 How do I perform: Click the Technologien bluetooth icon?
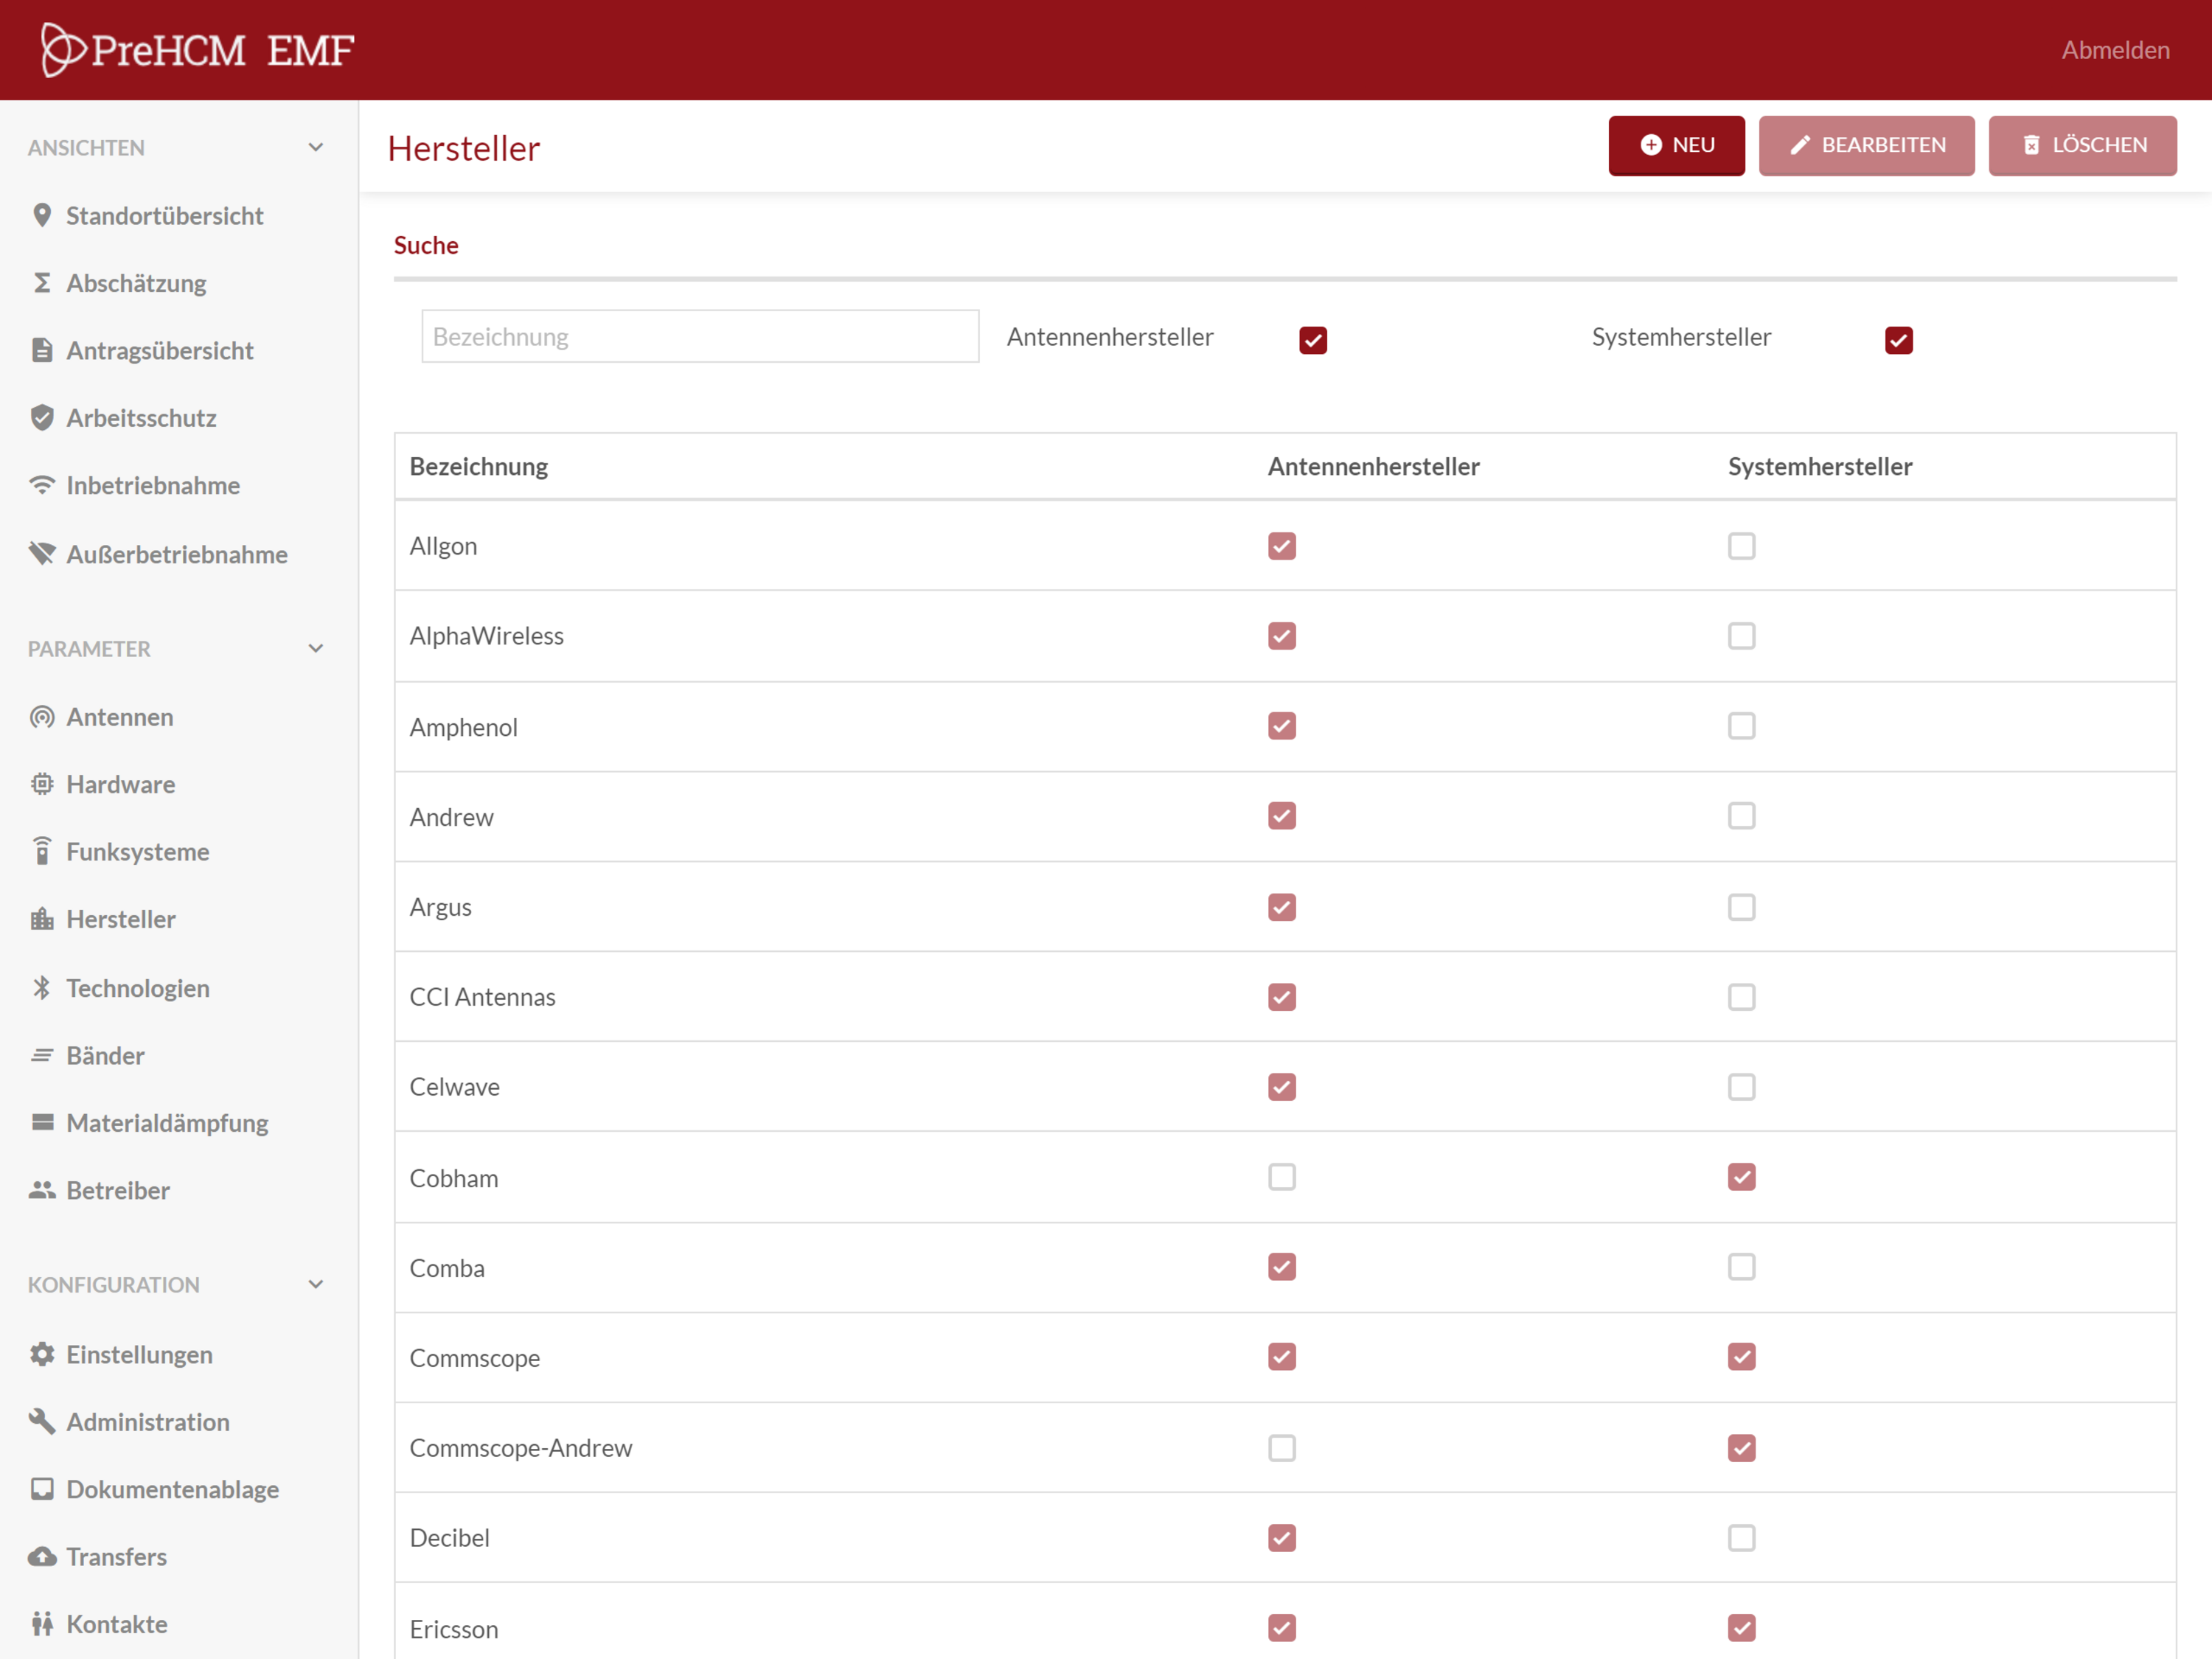click(x=42, y=988)
